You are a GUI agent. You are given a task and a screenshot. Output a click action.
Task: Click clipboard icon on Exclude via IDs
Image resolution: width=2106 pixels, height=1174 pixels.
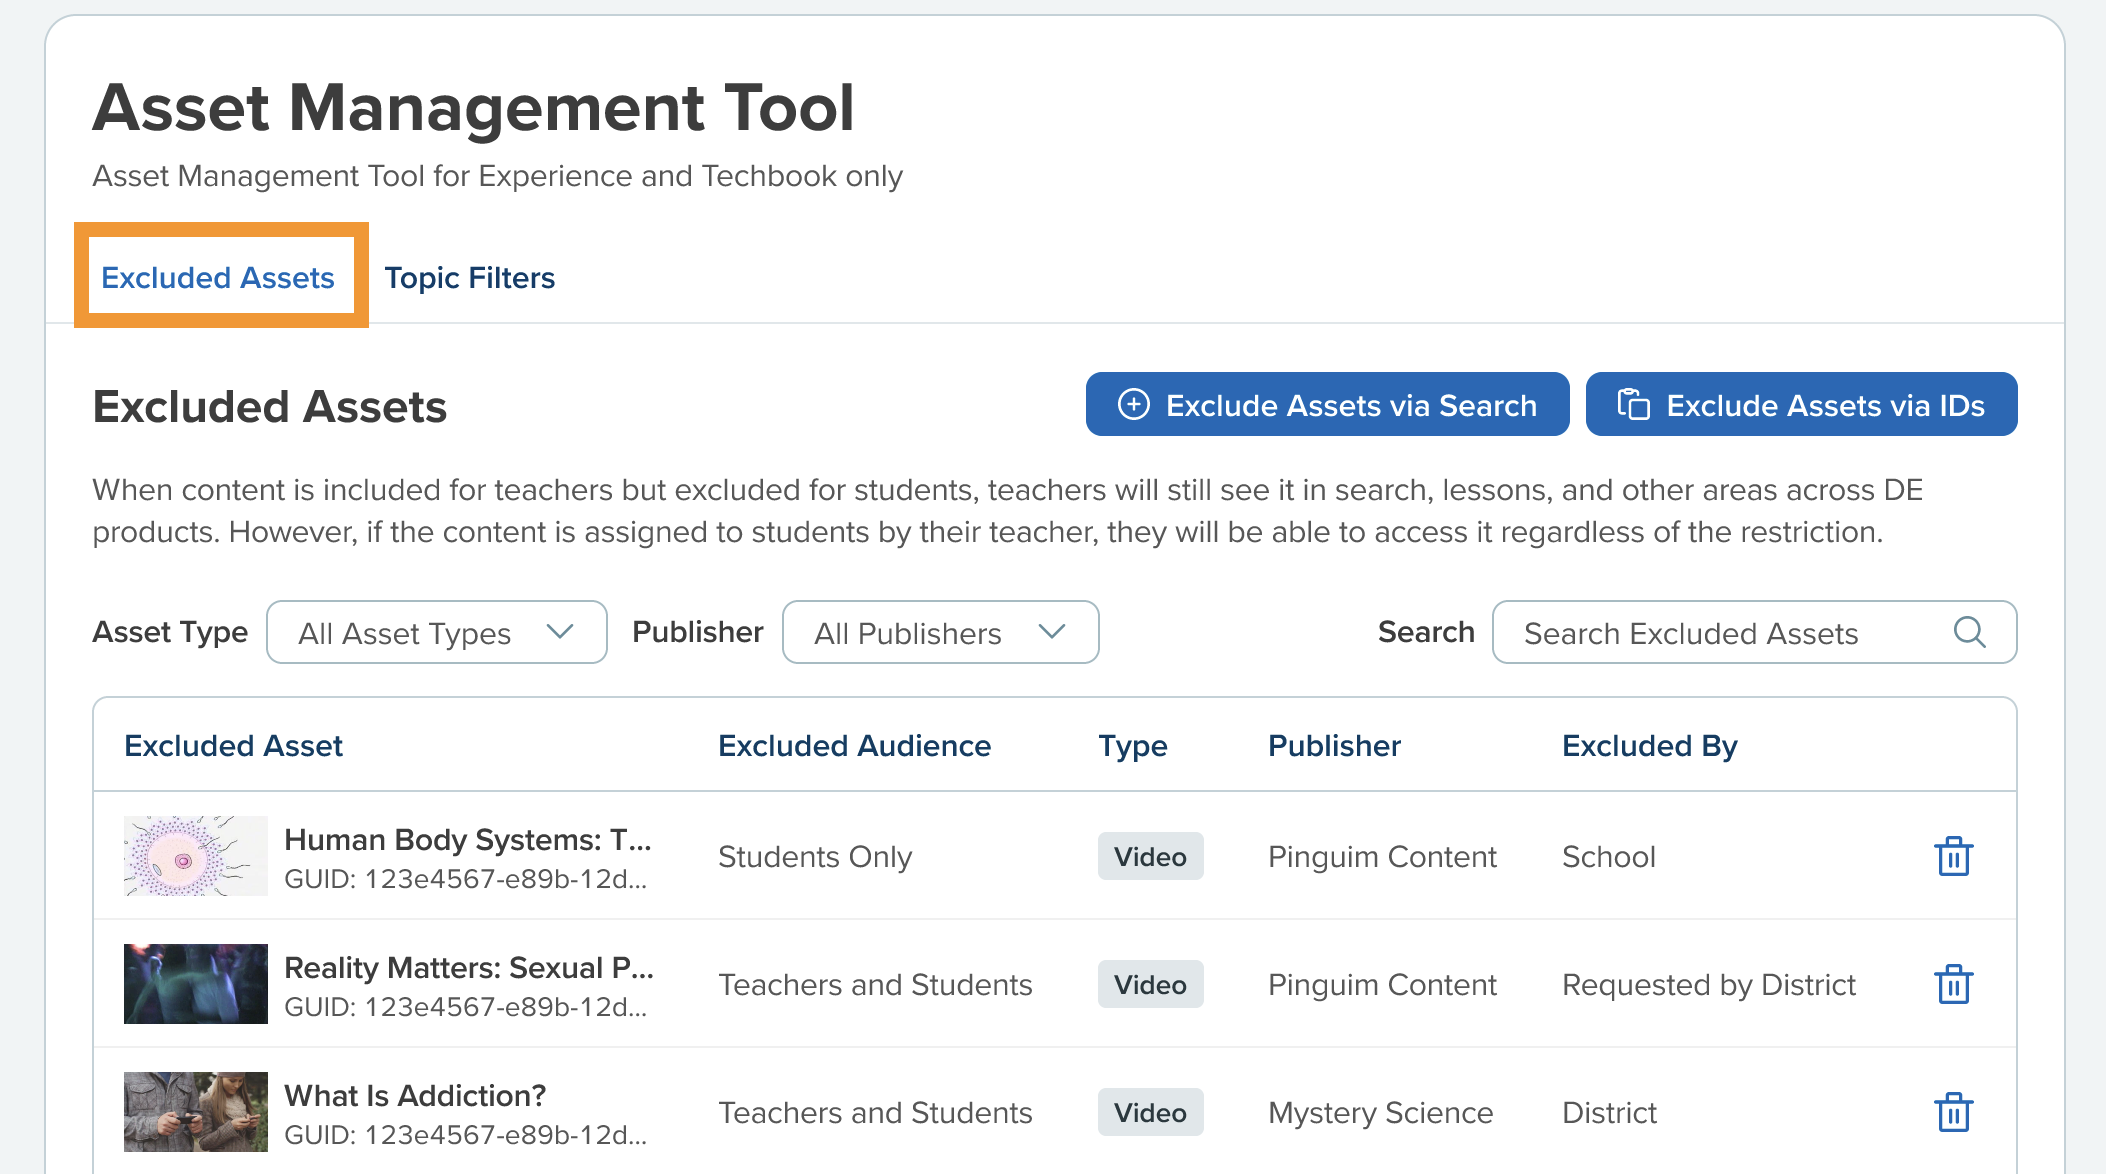pyautogui.click(x=1633, y=404)
